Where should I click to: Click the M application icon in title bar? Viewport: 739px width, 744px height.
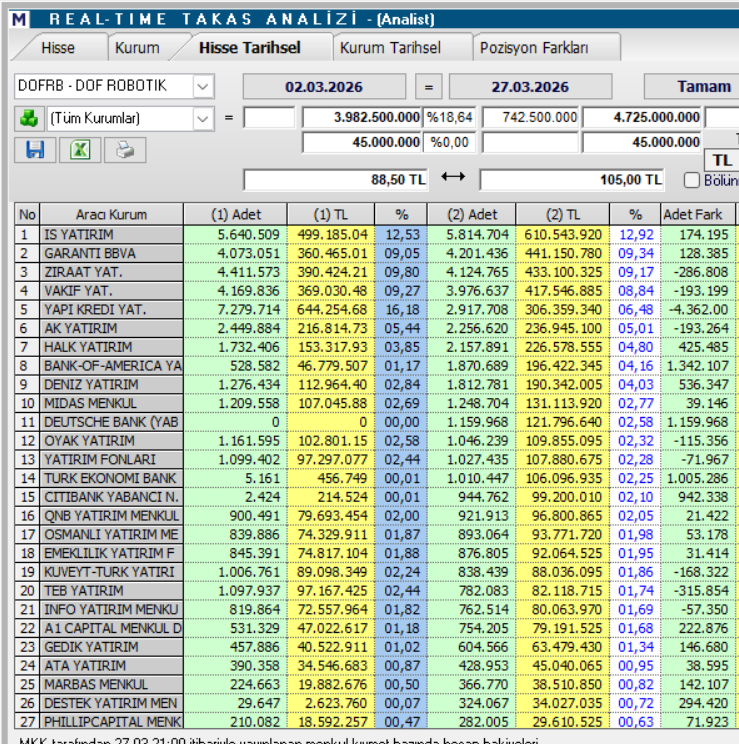tap(19, 19)
